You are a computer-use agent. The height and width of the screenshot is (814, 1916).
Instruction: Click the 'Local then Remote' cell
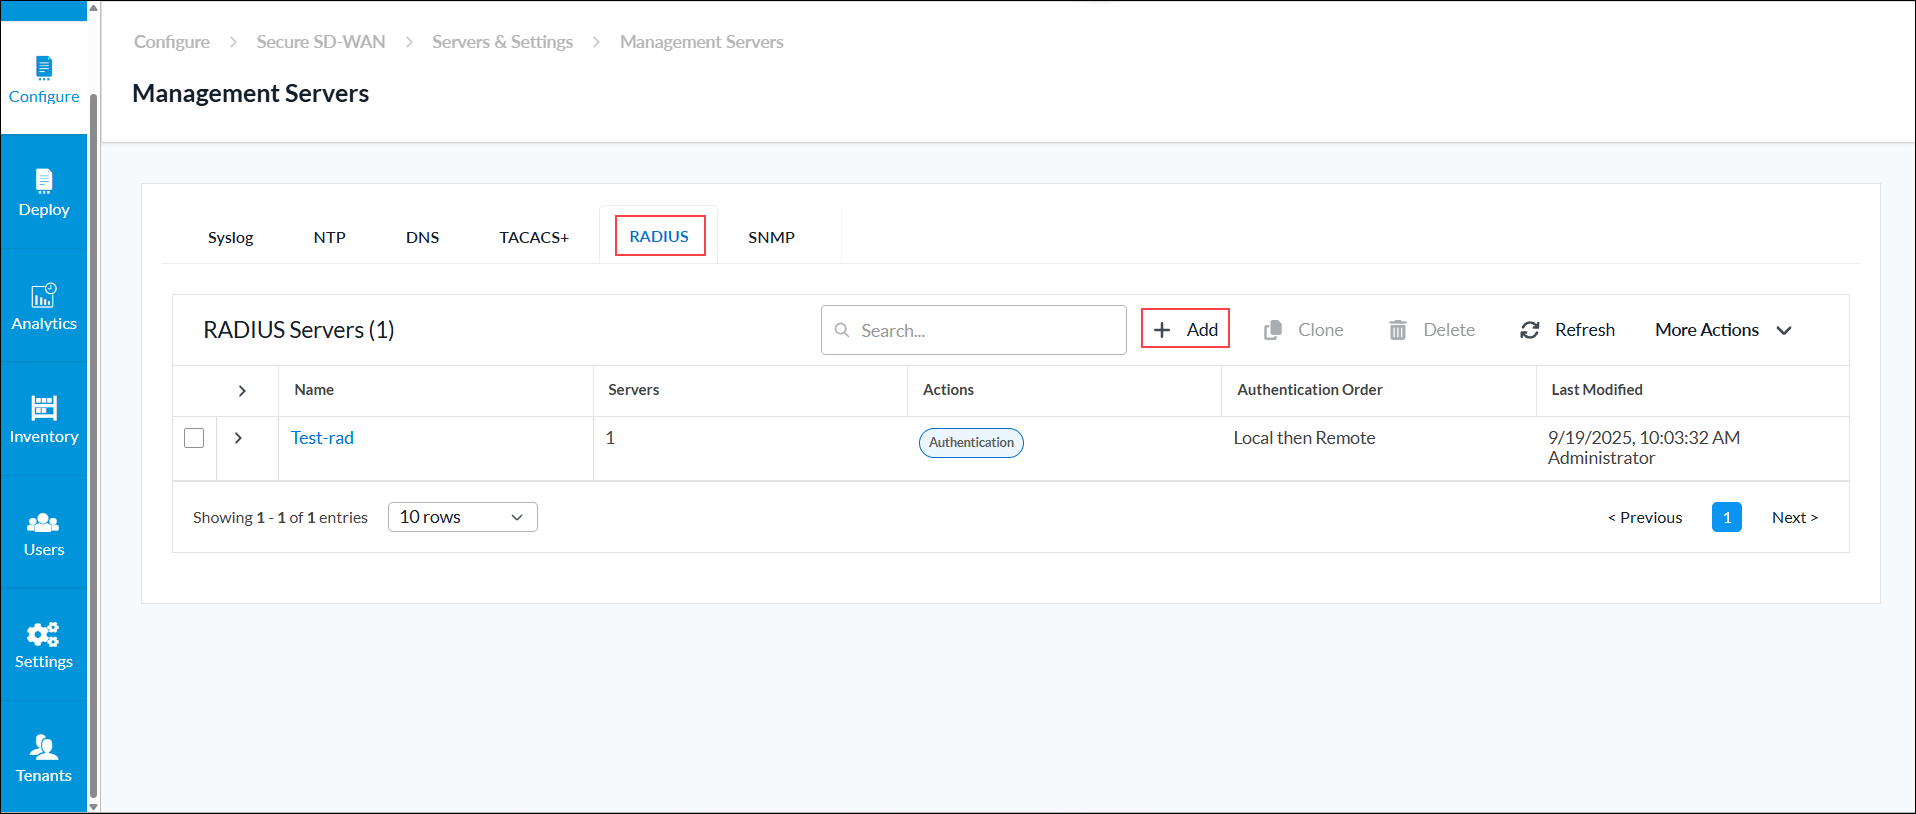tap(1304, 438)
